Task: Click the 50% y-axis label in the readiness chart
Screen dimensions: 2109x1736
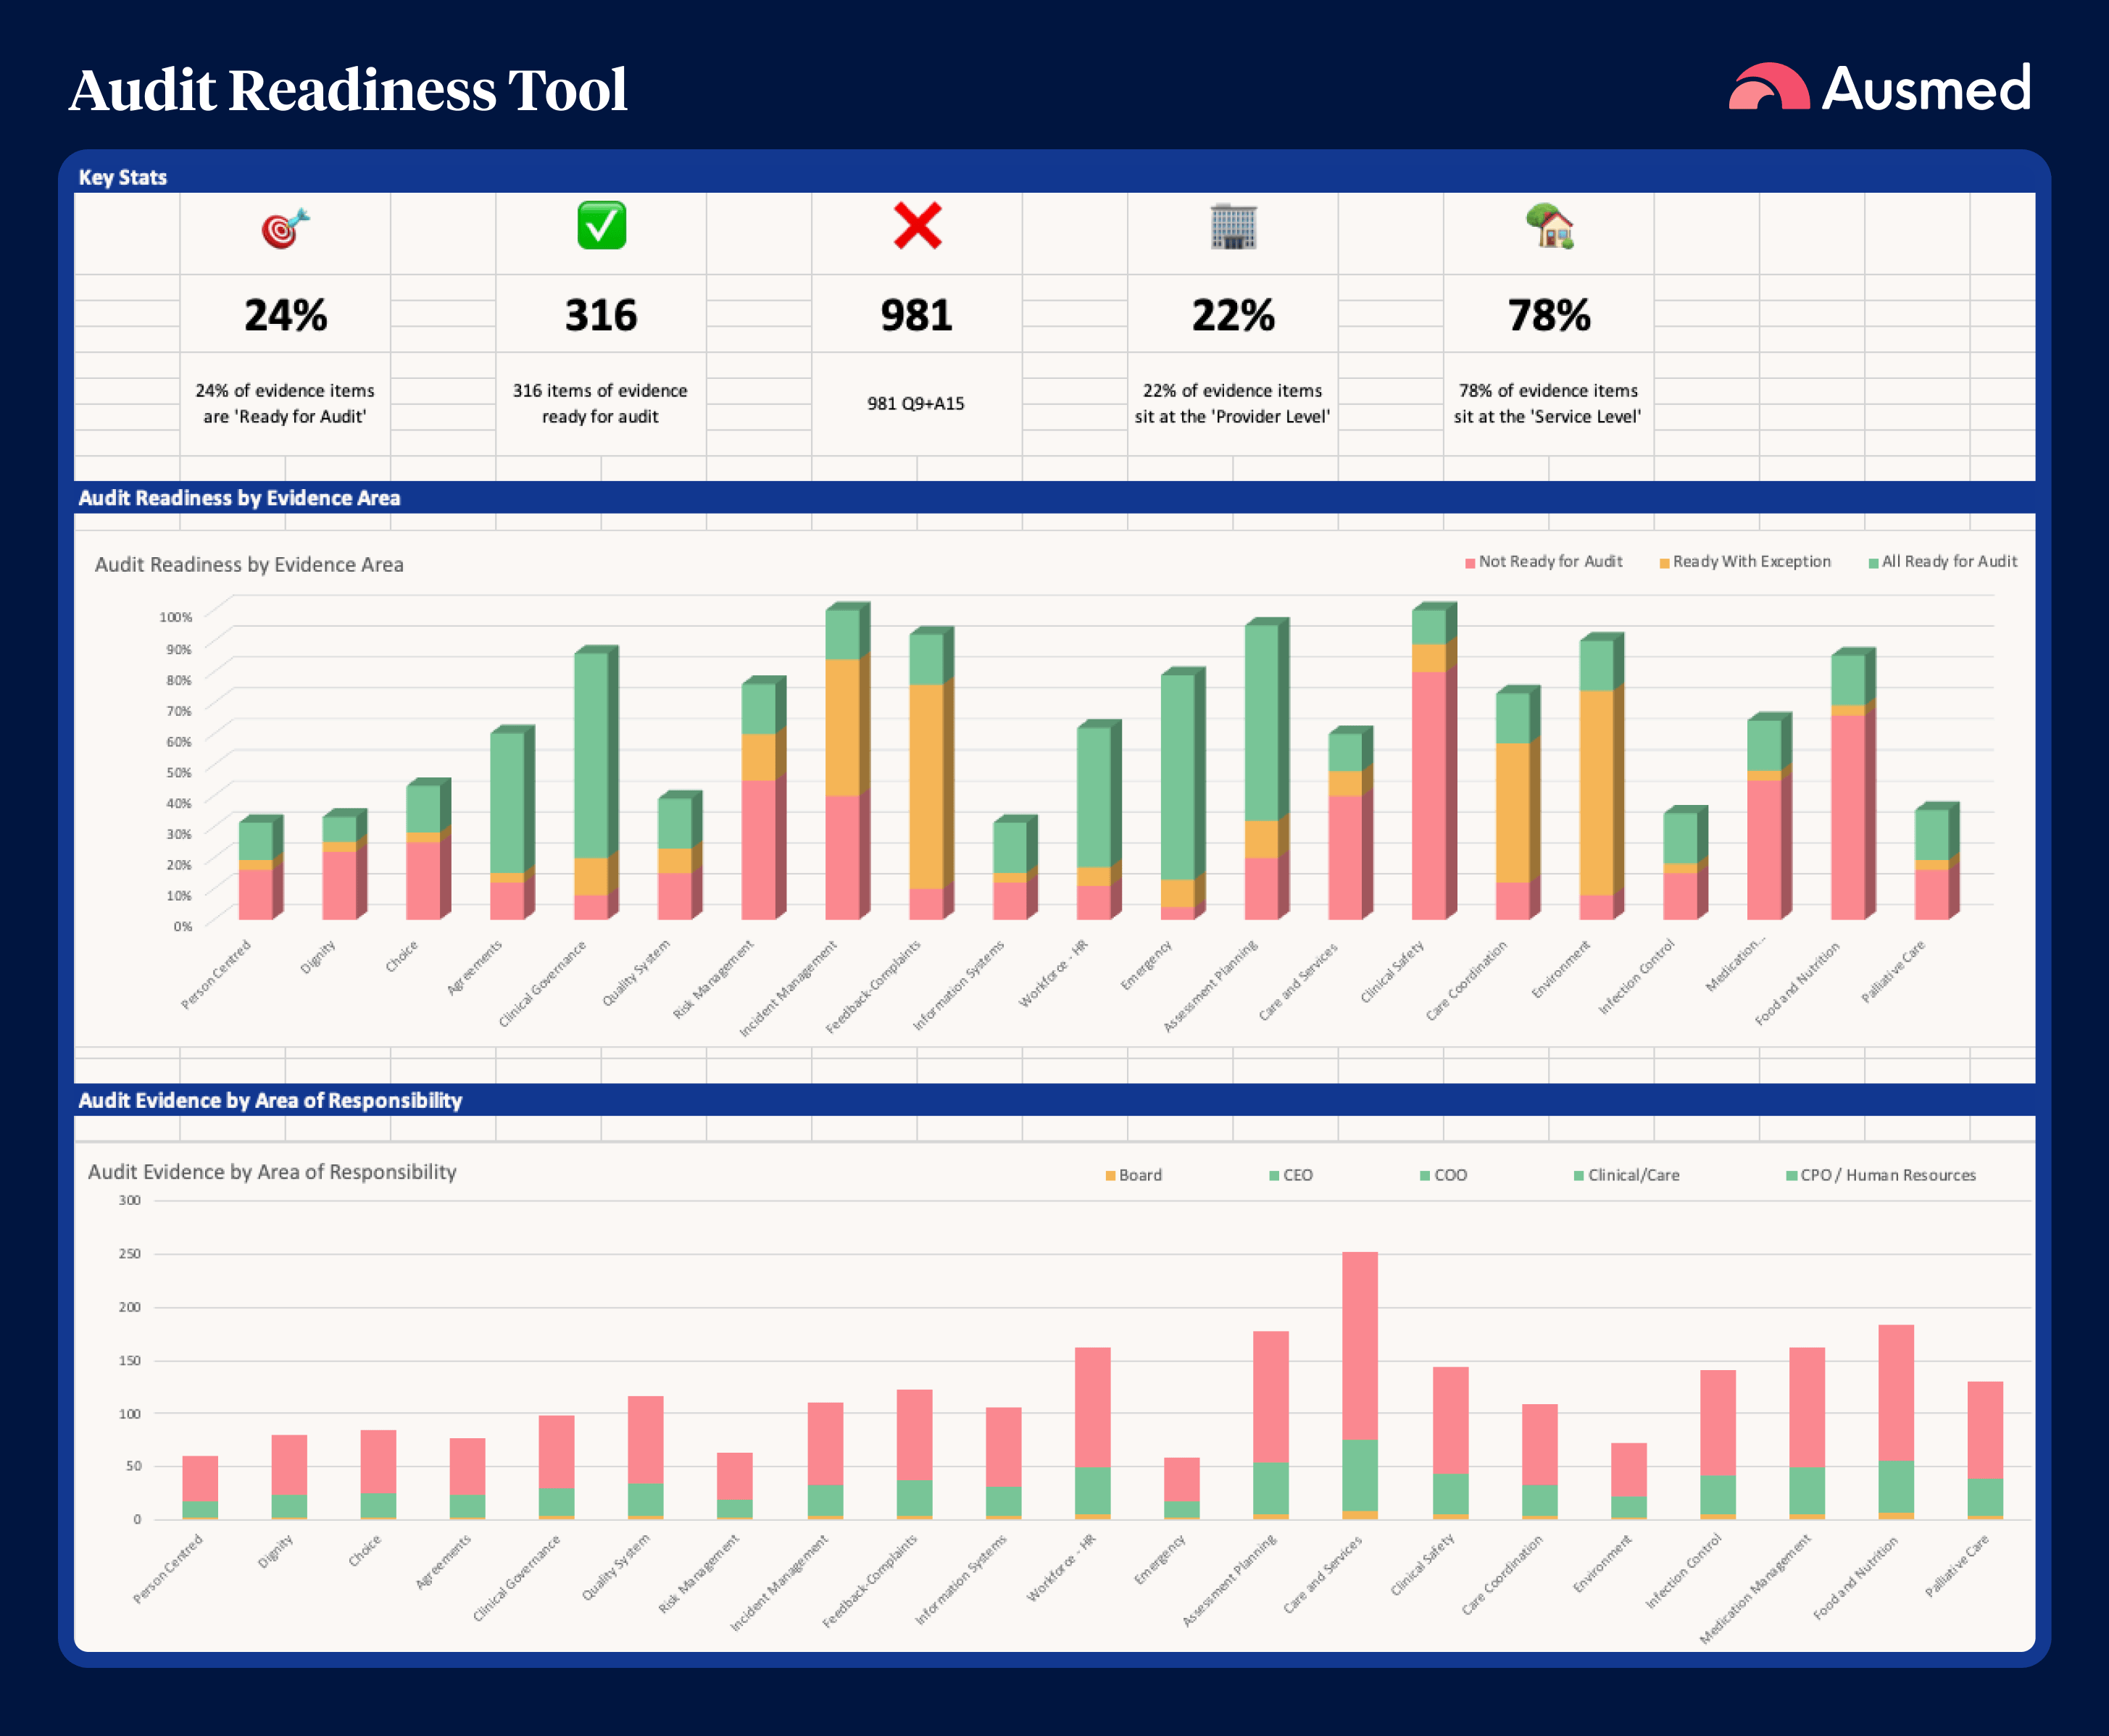Action: pyautogui.click(x=179, y=772)
